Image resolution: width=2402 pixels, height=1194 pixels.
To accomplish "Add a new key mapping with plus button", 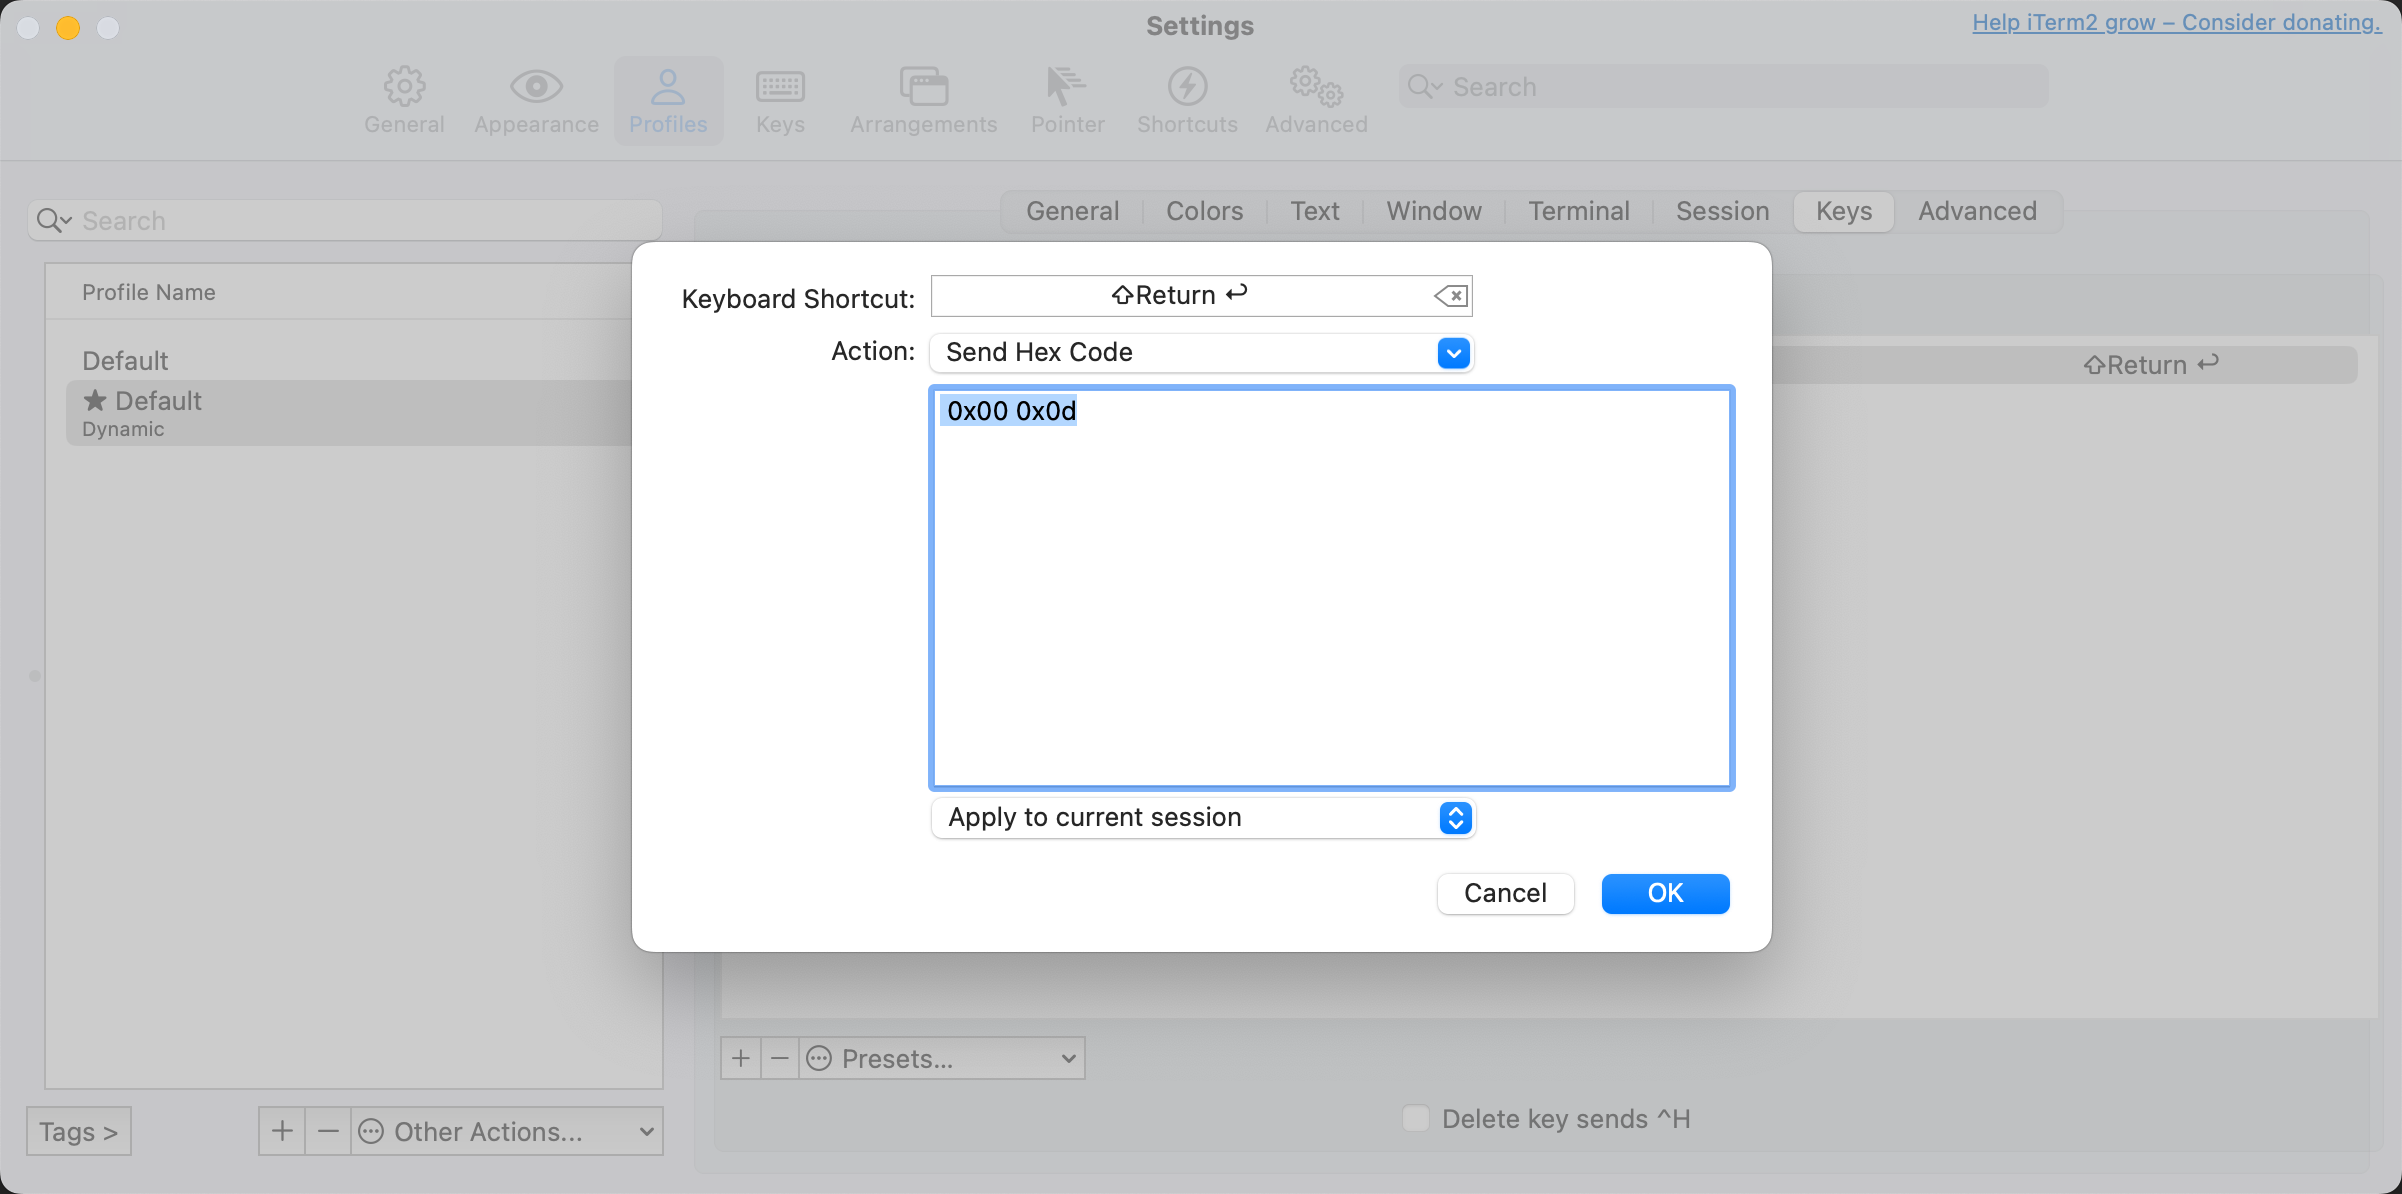I will coord(740,1058).
